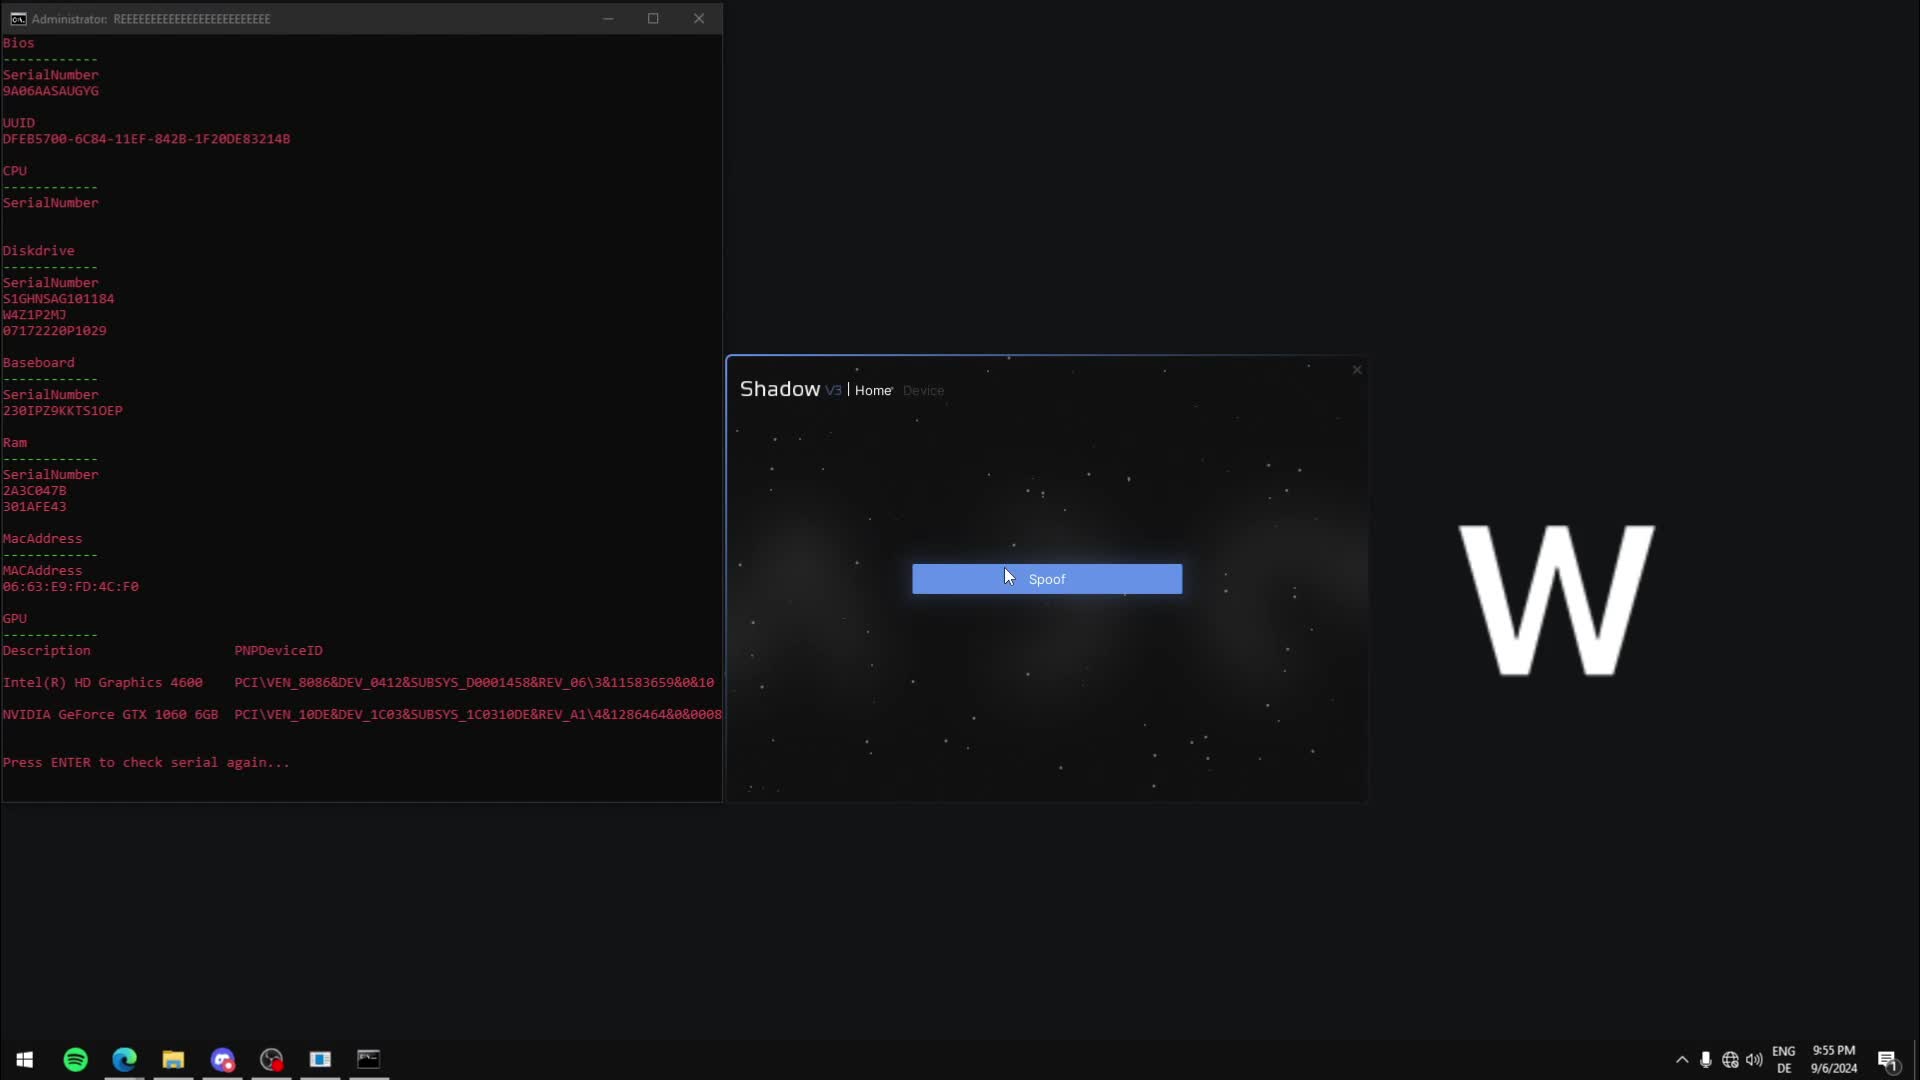Open Microsoft Edge from the taskbar

[124, 1059]
